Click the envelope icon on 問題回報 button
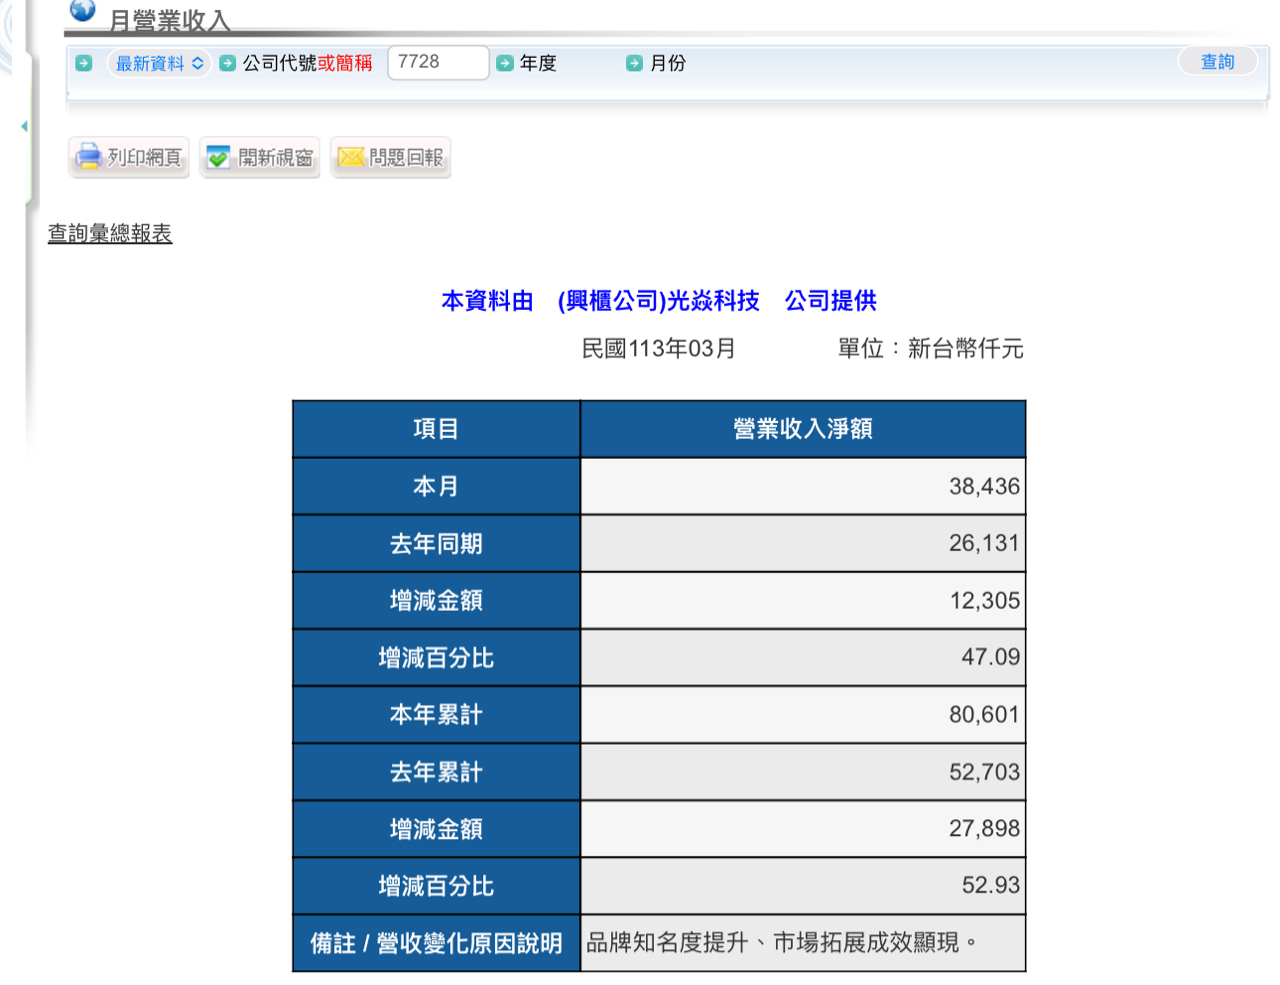The height and width of the screenshot is (985, 1280). tap(351, 156)
